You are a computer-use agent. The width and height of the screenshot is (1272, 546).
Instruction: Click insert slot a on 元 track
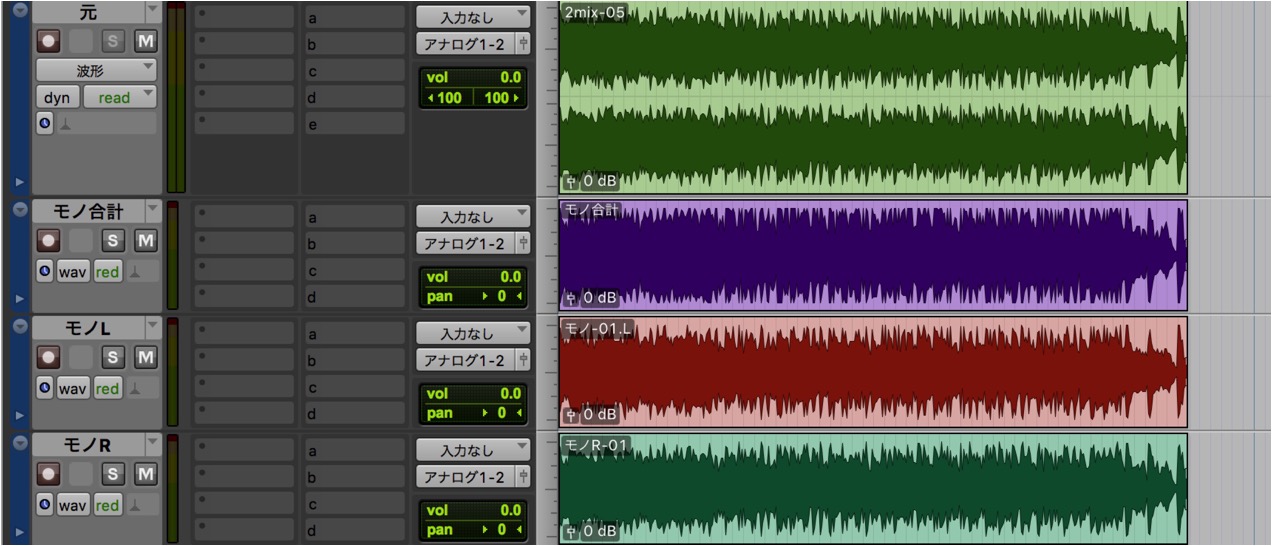pos(354,17)
